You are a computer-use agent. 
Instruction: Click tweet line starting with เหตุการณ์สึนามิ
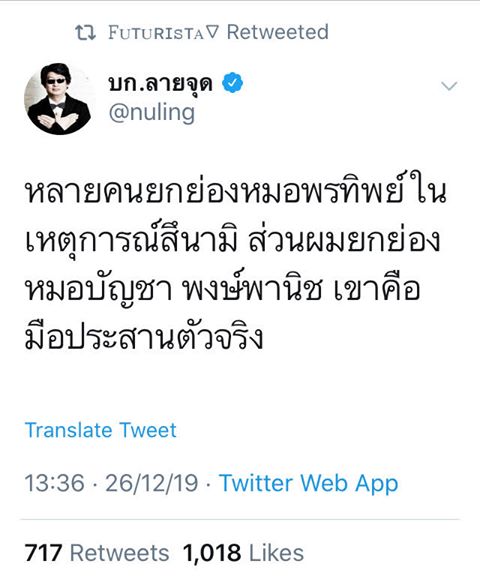(x=233, y=240)
